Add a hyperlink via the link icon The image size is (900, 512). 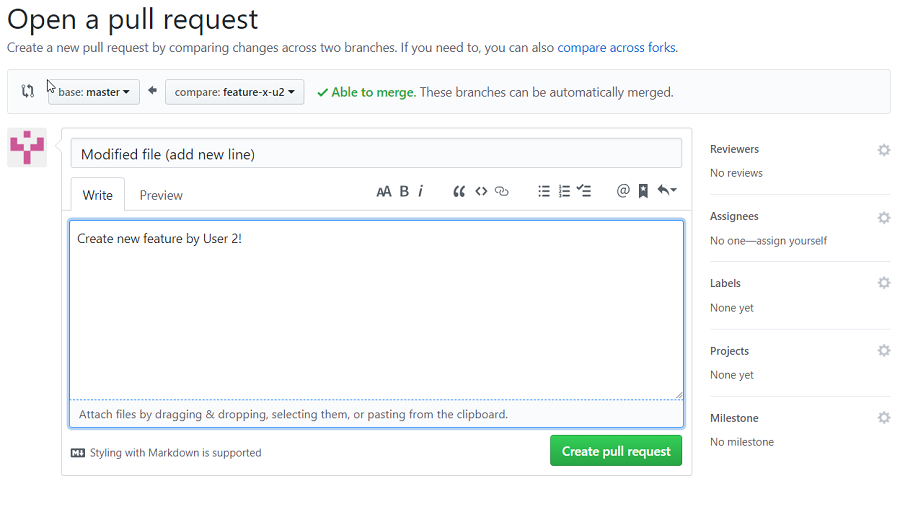(502, 191)
